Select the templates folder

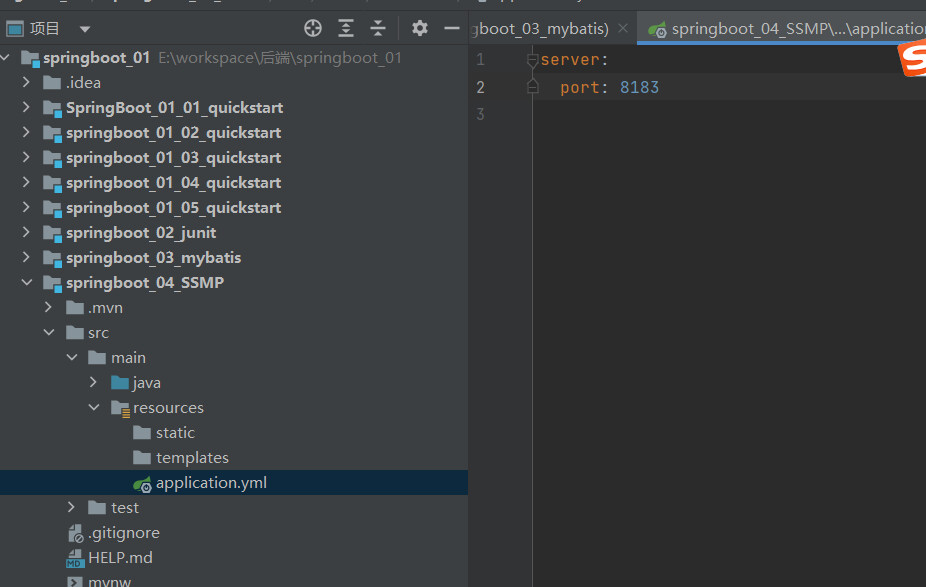coord(192,458)
